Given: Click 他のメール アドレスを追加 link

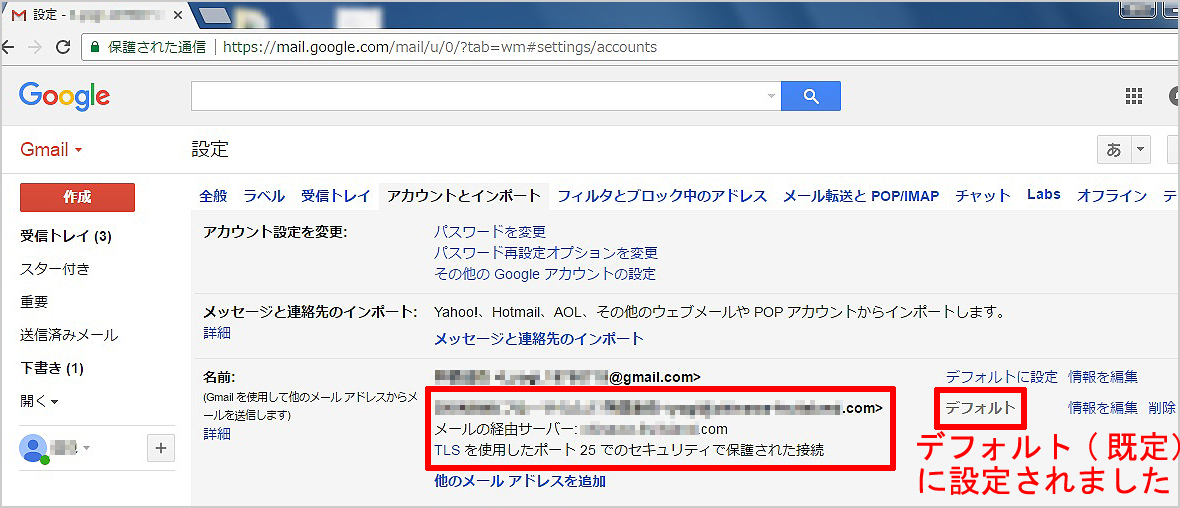Looking at the screenshot, I should click(519, 481).
